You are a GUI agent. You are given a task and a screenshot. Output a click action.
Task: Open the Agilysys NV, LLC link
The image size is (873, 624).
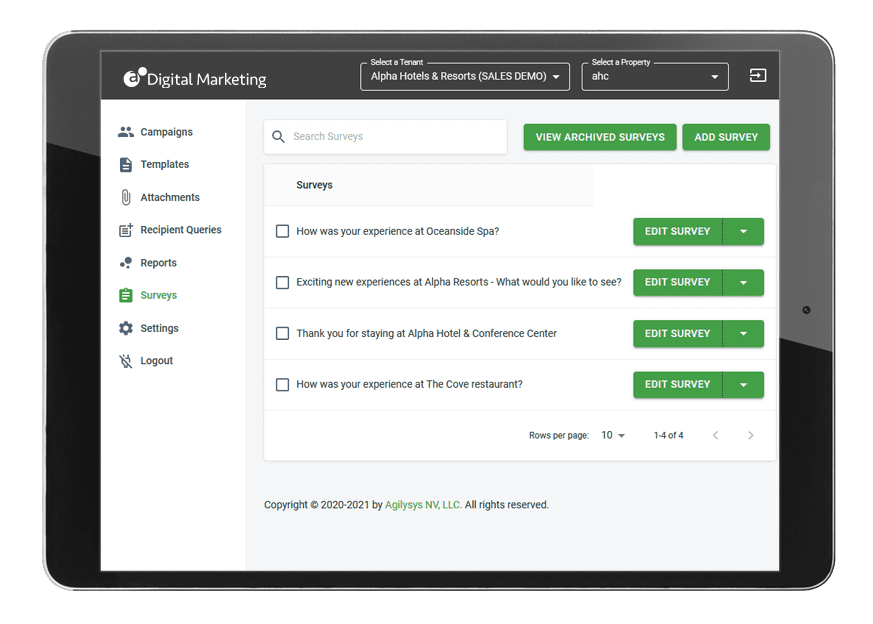[423, 505]
